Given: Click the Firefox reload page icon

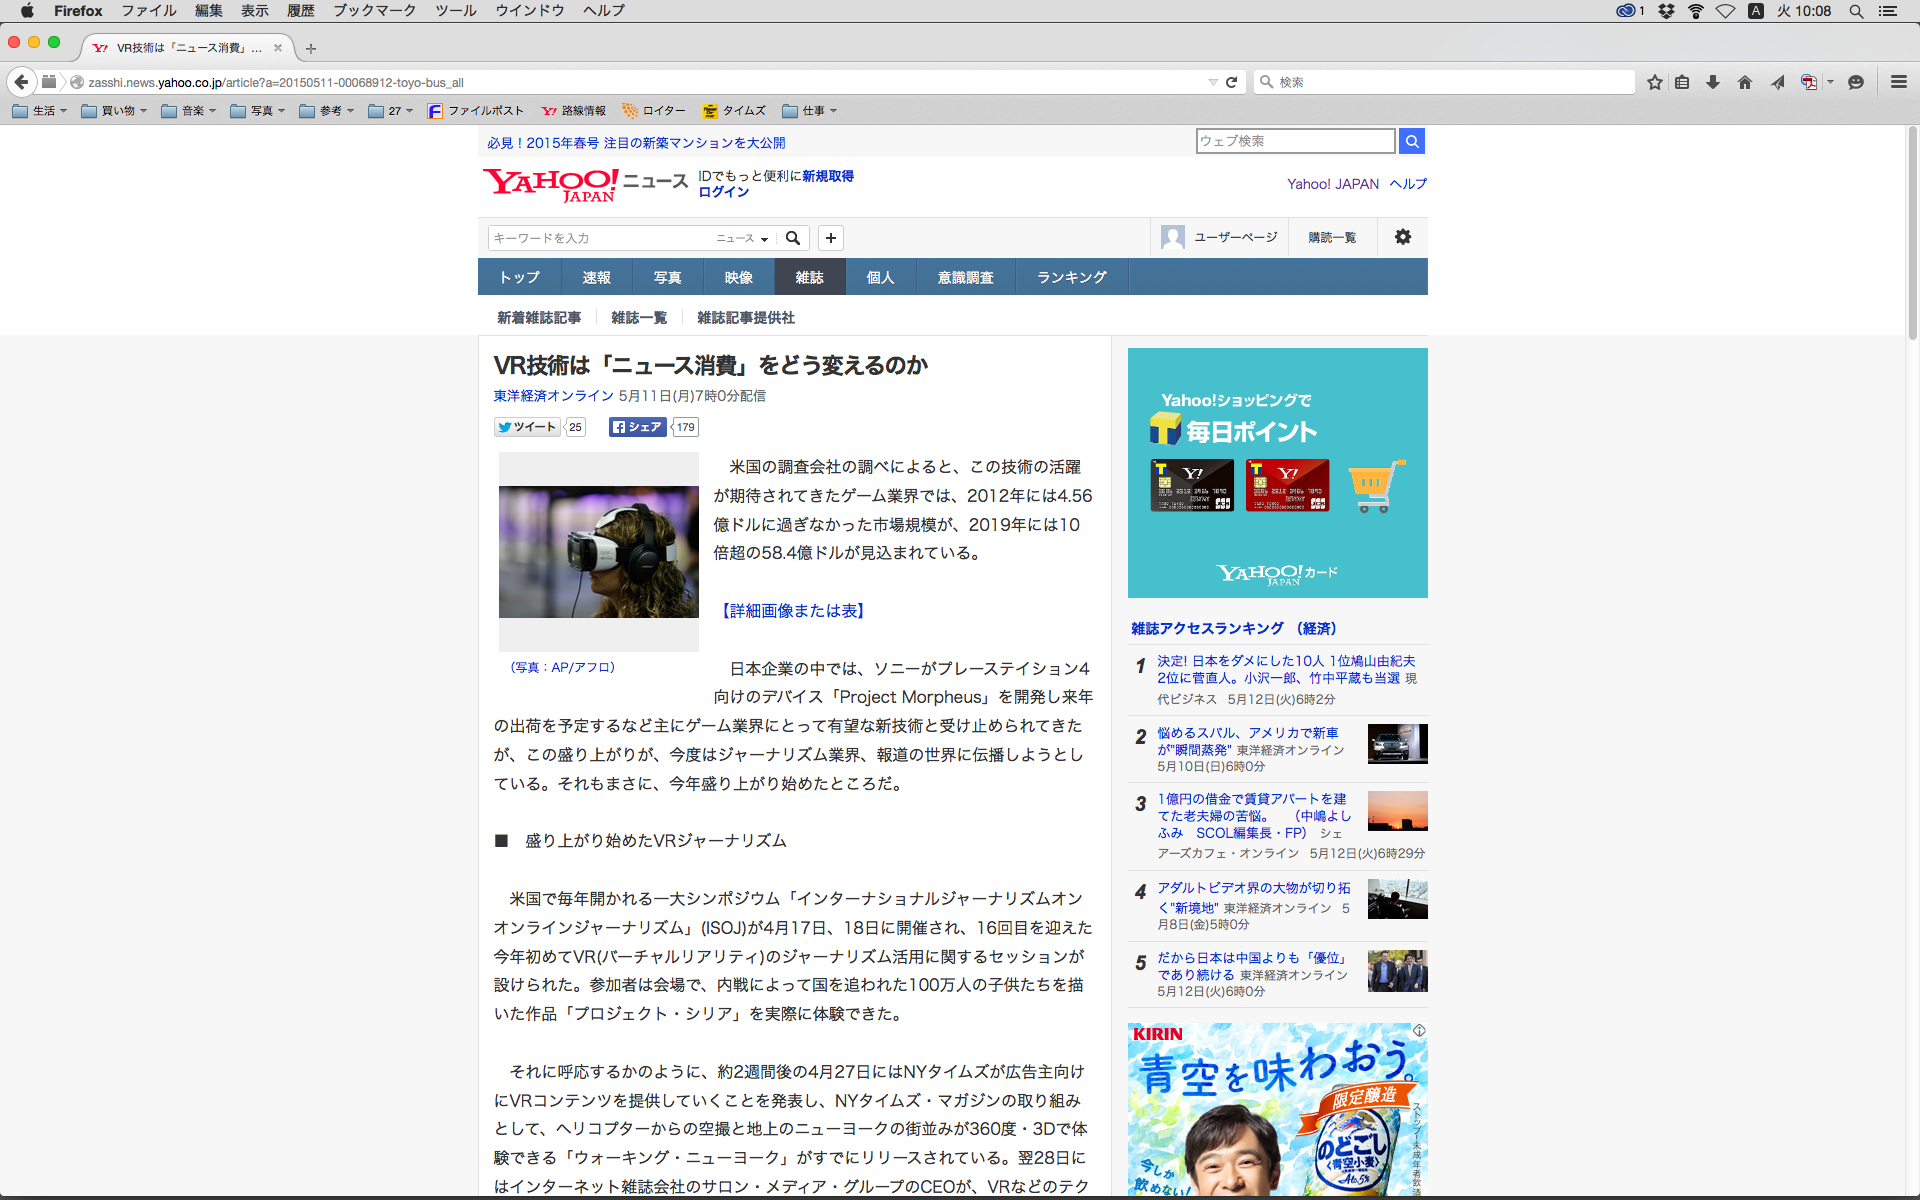Looking at the screenshot, I should click(x=1231, y=82).
